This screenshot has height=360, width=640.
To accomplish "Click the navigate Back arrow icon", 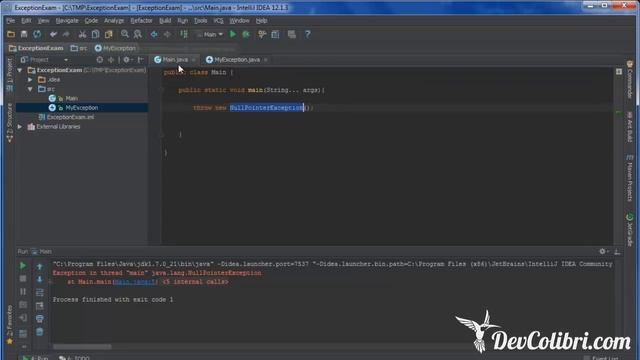I will (154, 34).
